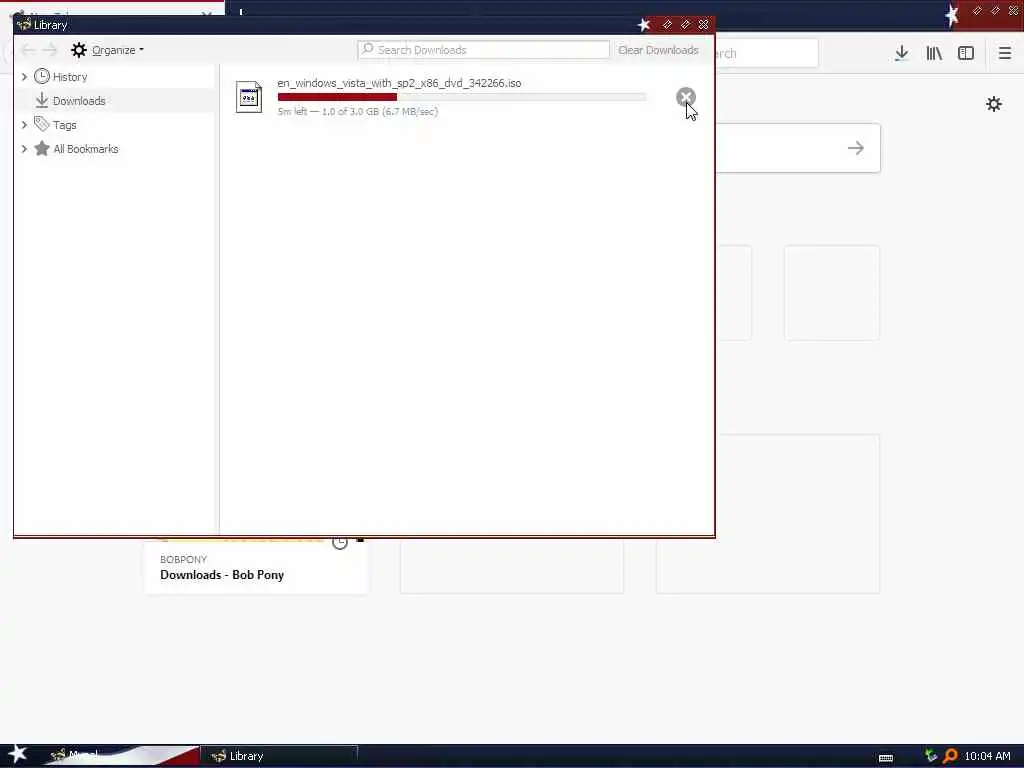
Task: Focus the Search Downloads field
Action: click(x=483, y=50)
